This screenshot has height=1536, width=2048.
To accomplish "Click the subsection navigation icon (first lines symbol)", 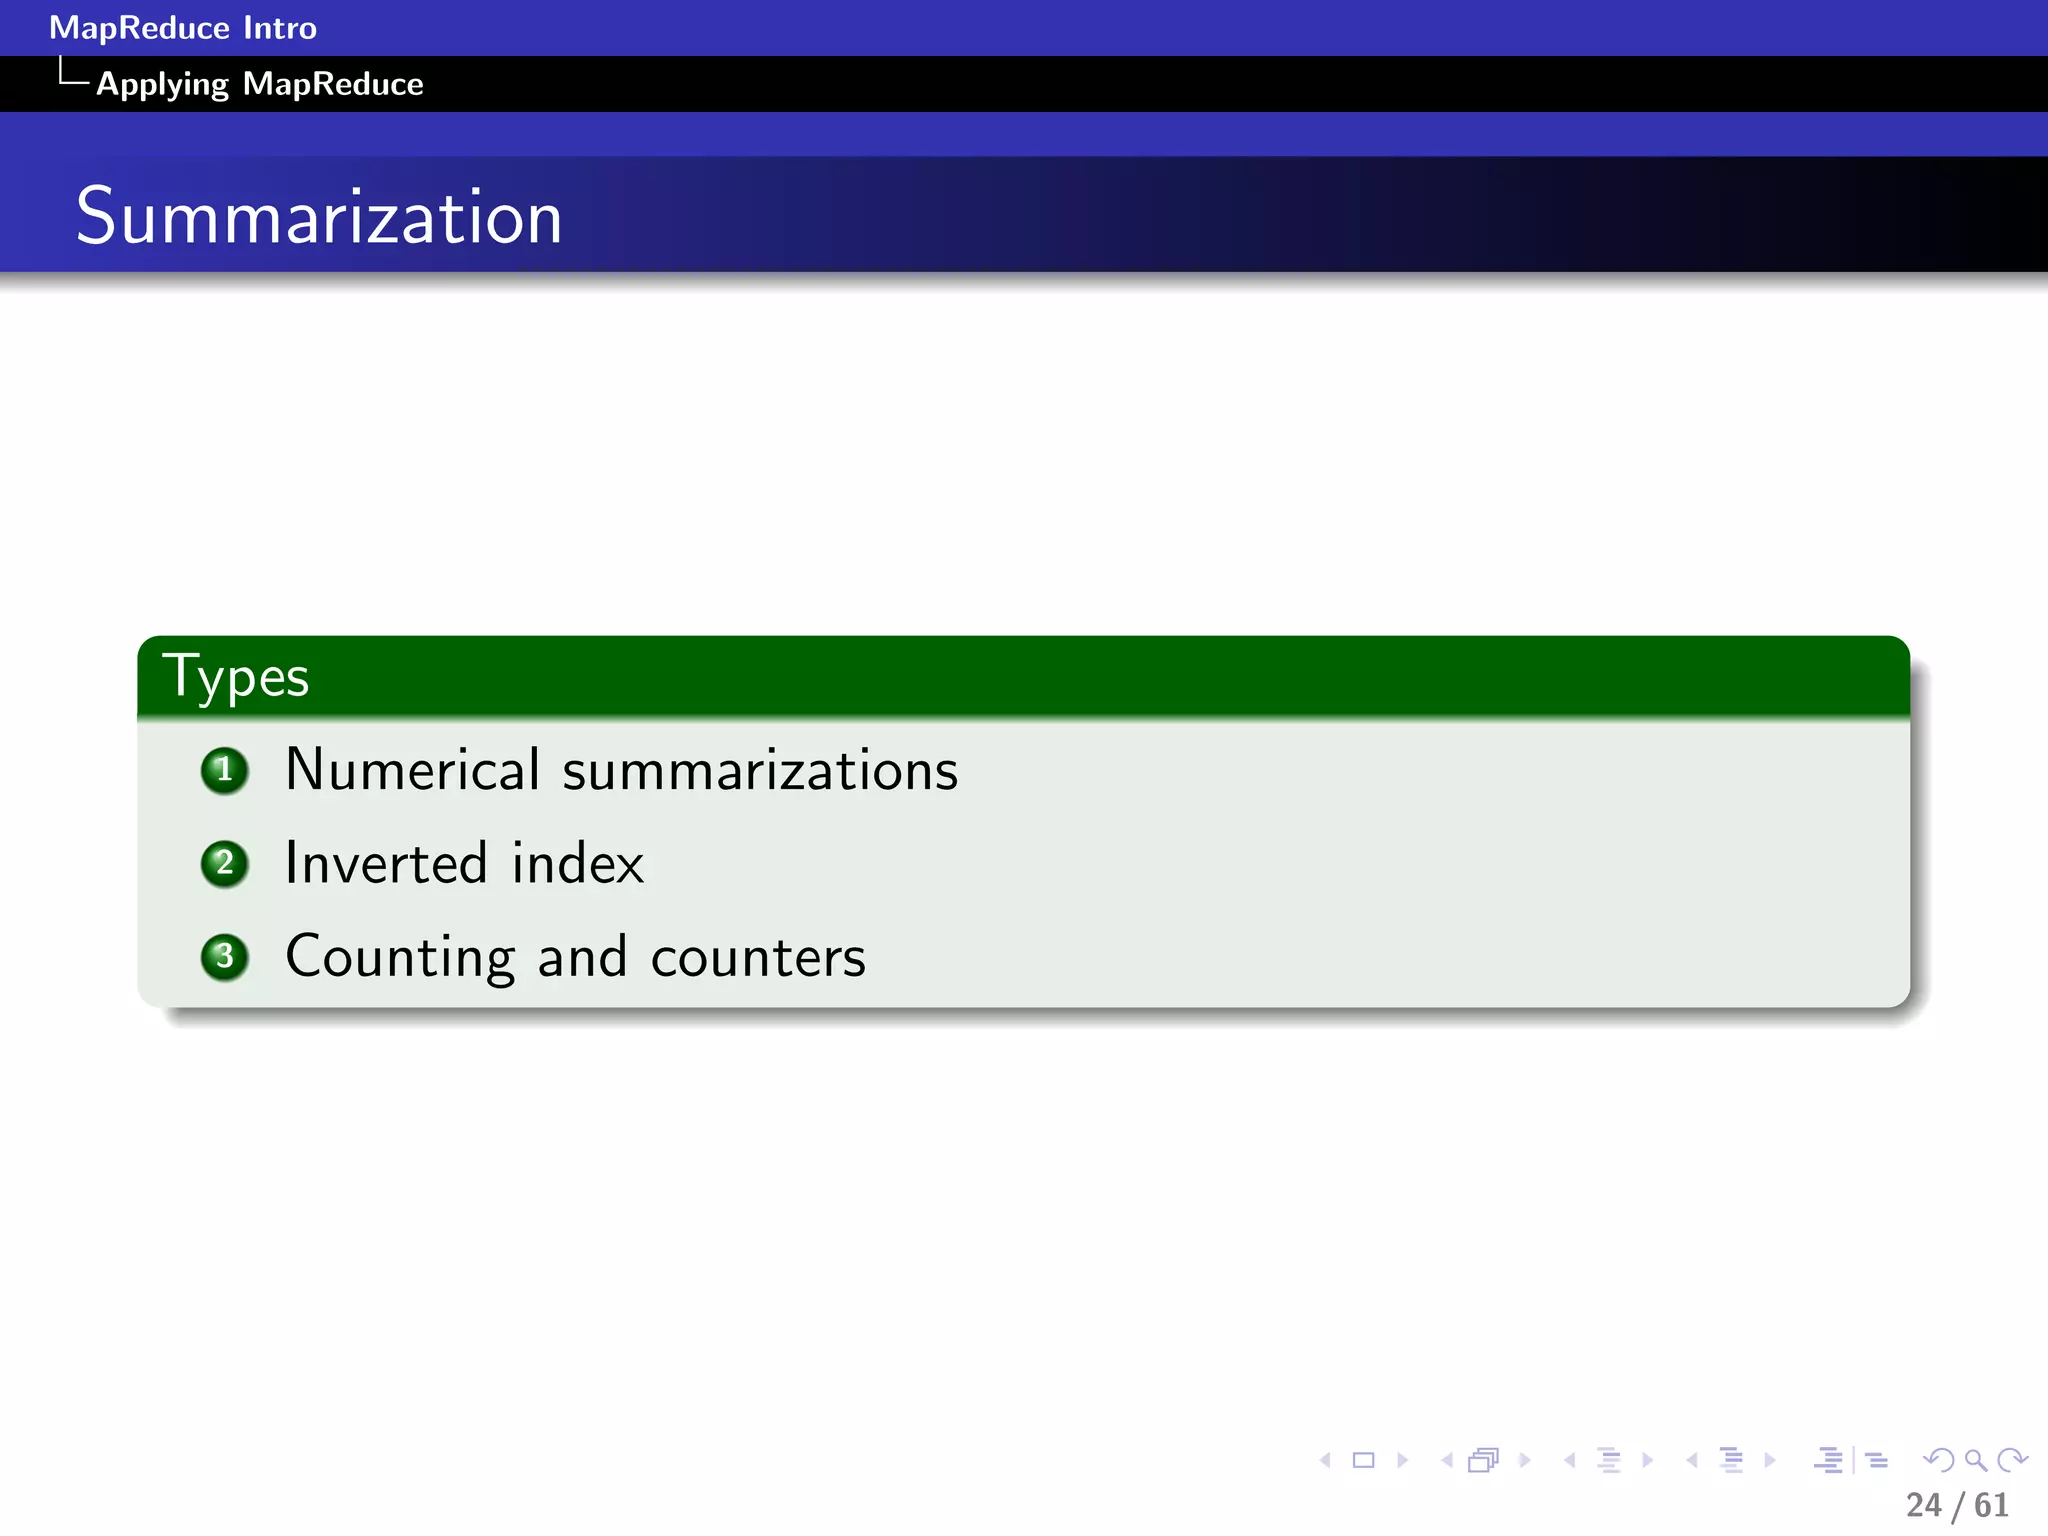I will 1609,1460.
